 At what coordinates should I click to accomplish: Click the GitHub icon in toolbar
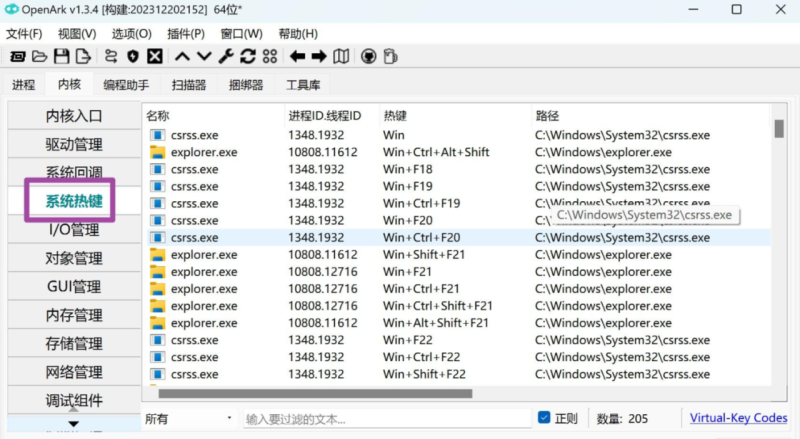368,56
